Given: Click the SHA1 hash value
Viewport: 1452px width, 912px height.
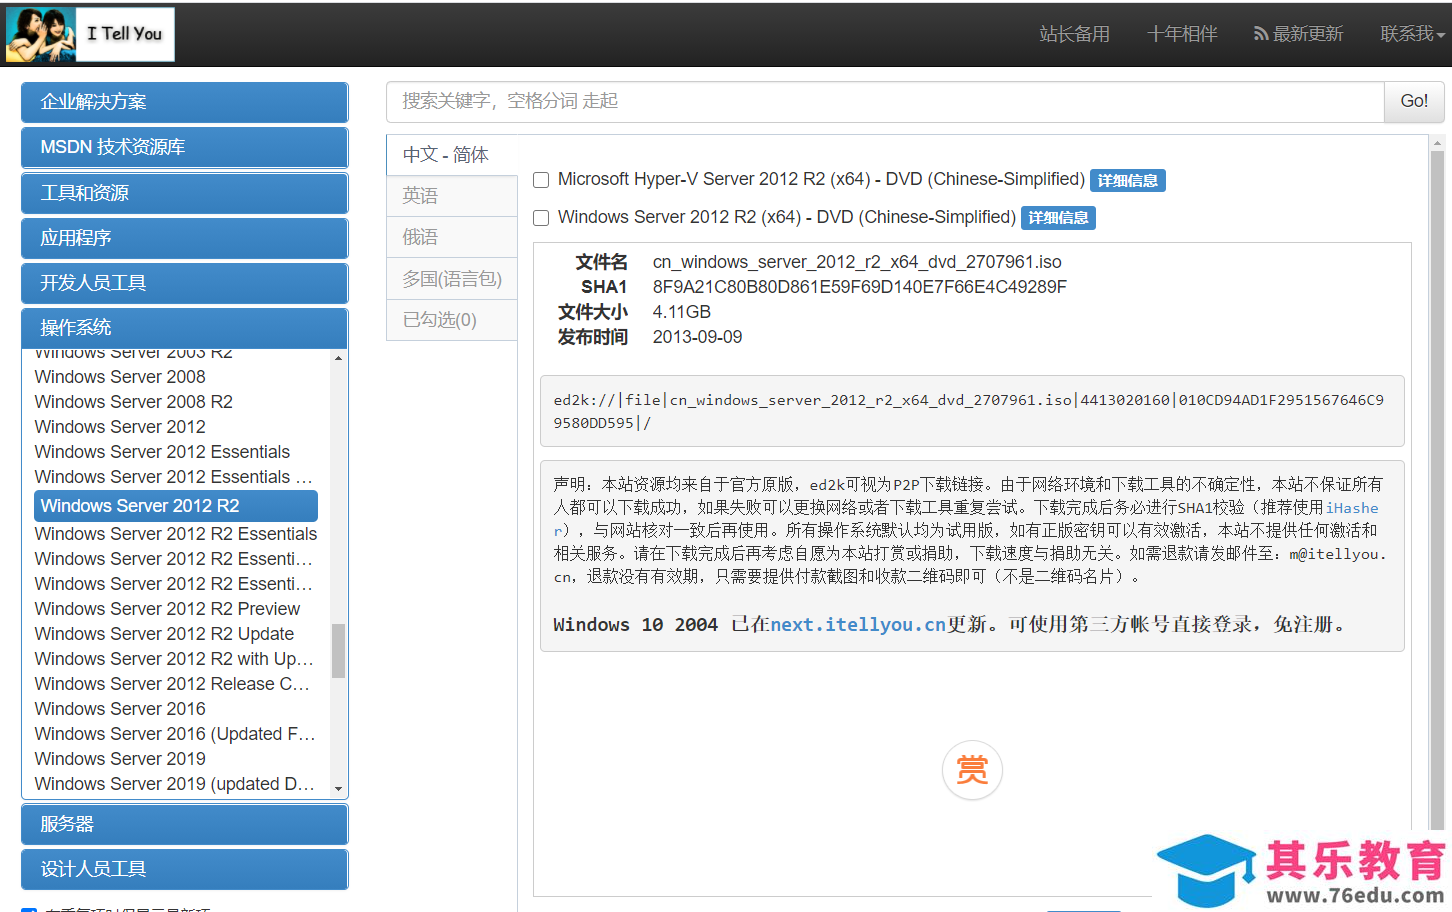Looking at the screenshot, I should click(860, 287).
